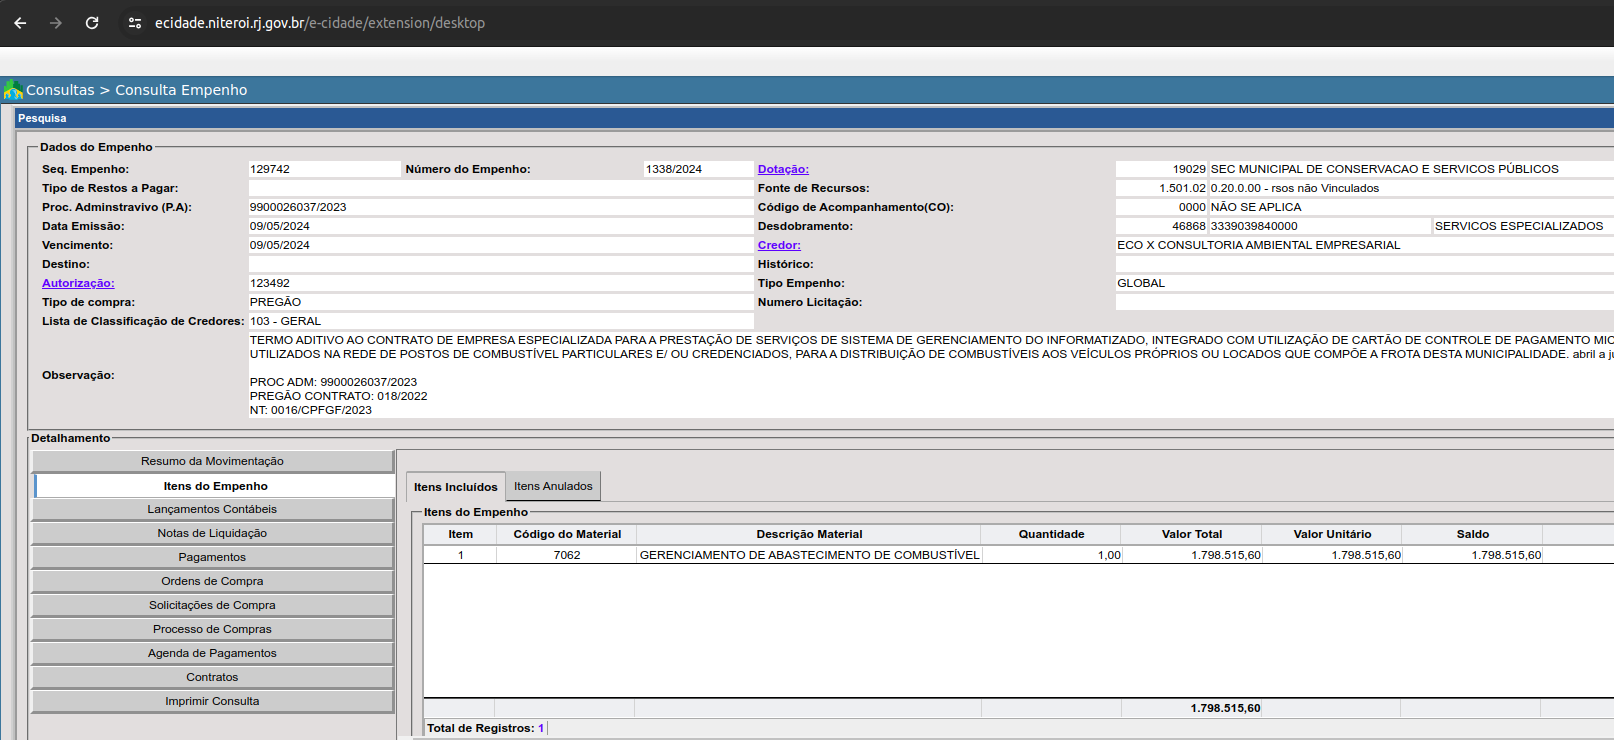This screenshot has height=740, width=1614.
Task: Open Notas de Liquidação
Action: pos(212,533)
